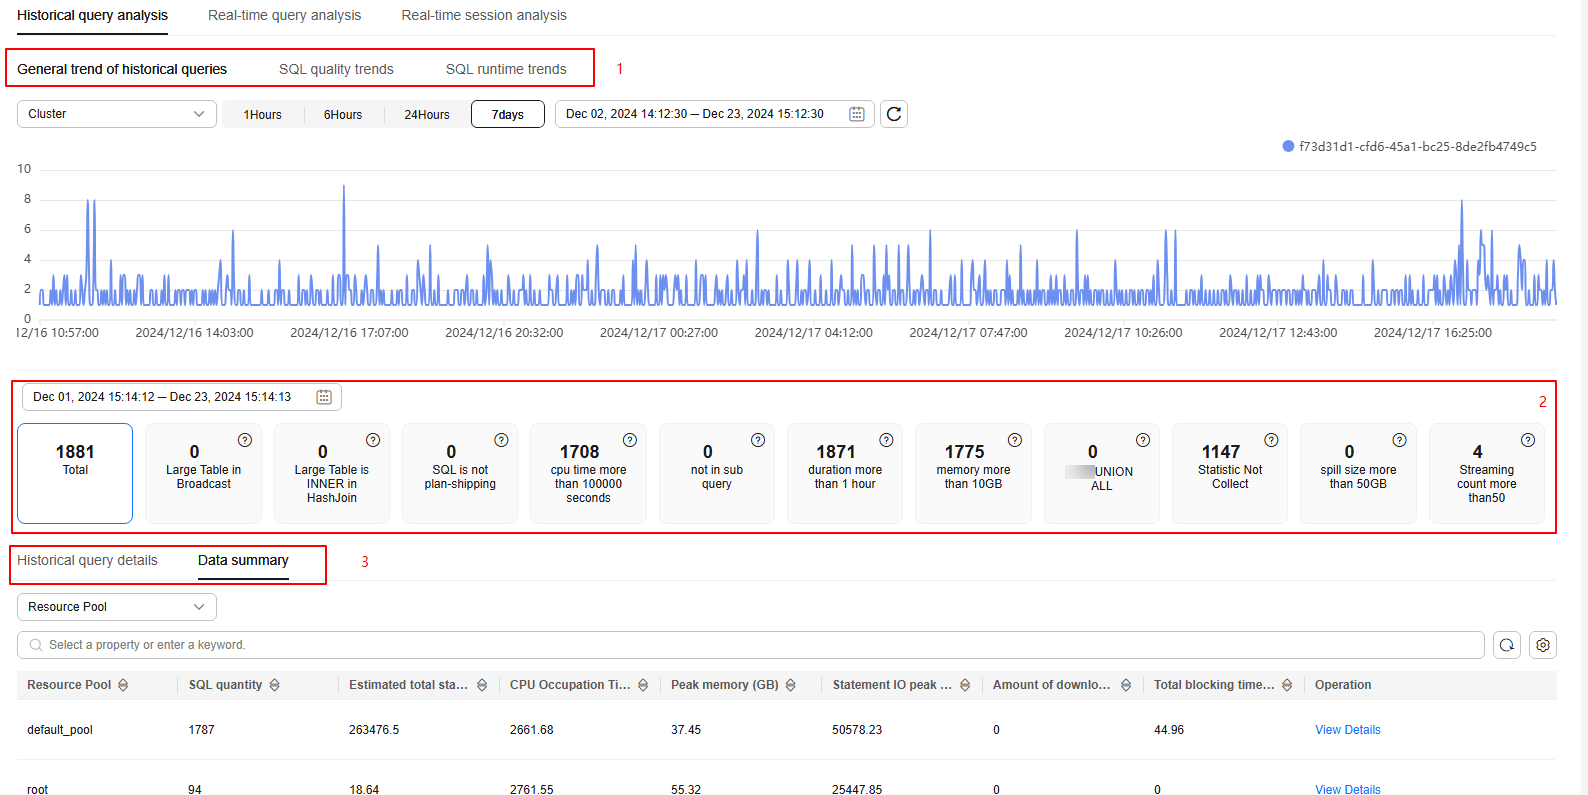Image resolution: width=1588 pixels, height=795 pixels.
Task: Click the root resource pool cell
Action: point(37,789)
